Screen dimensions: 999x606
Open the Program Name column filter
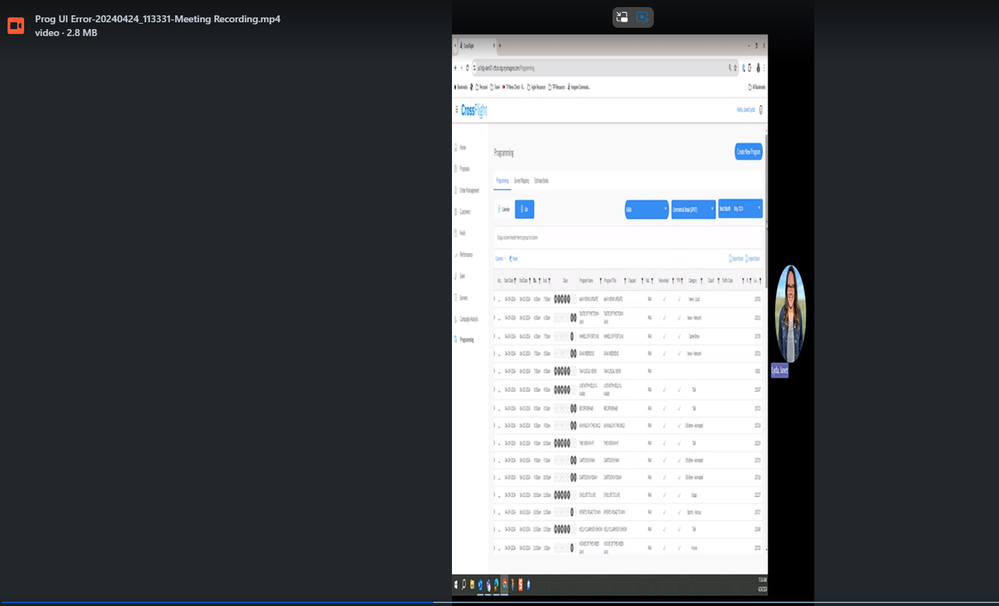600,280
